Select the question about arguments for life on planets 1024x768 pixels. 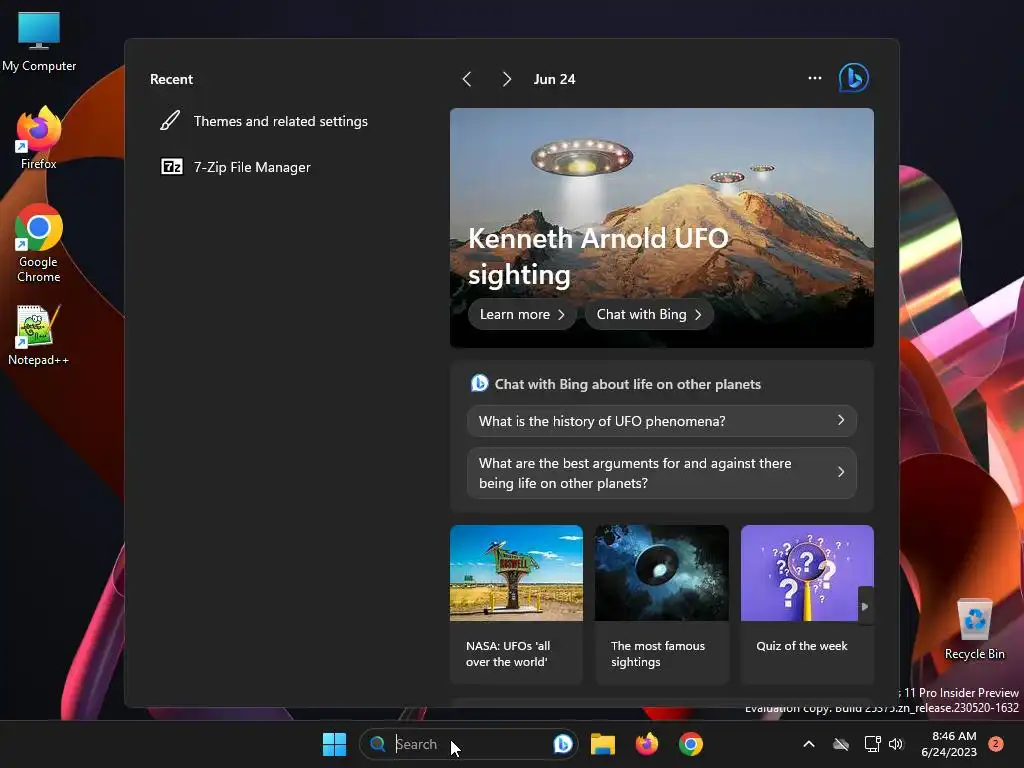662,473
